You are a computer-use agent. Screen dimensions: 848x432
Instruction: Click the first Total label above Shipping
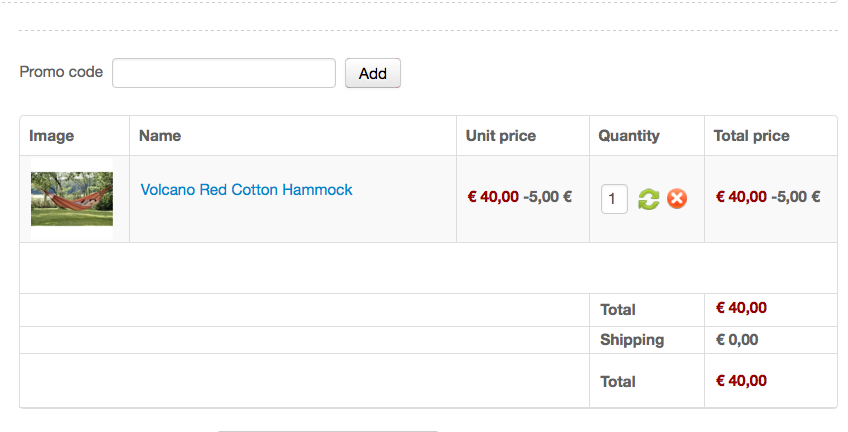[x=618, y=310]
